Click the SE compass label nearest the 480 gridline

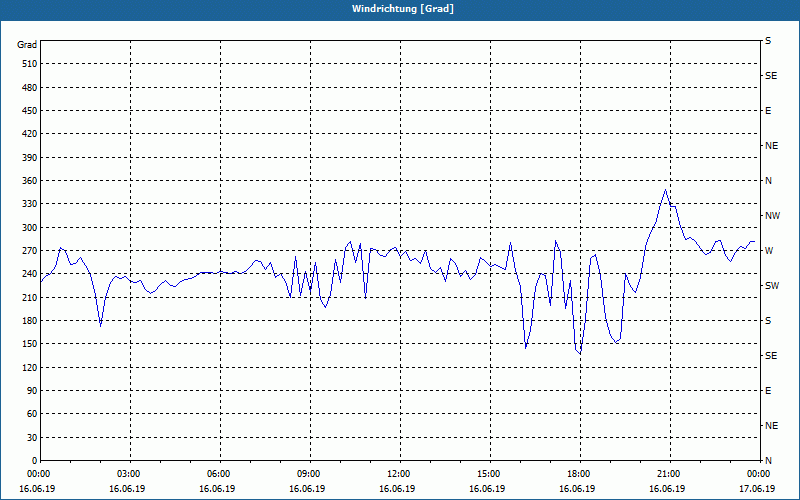771,76
